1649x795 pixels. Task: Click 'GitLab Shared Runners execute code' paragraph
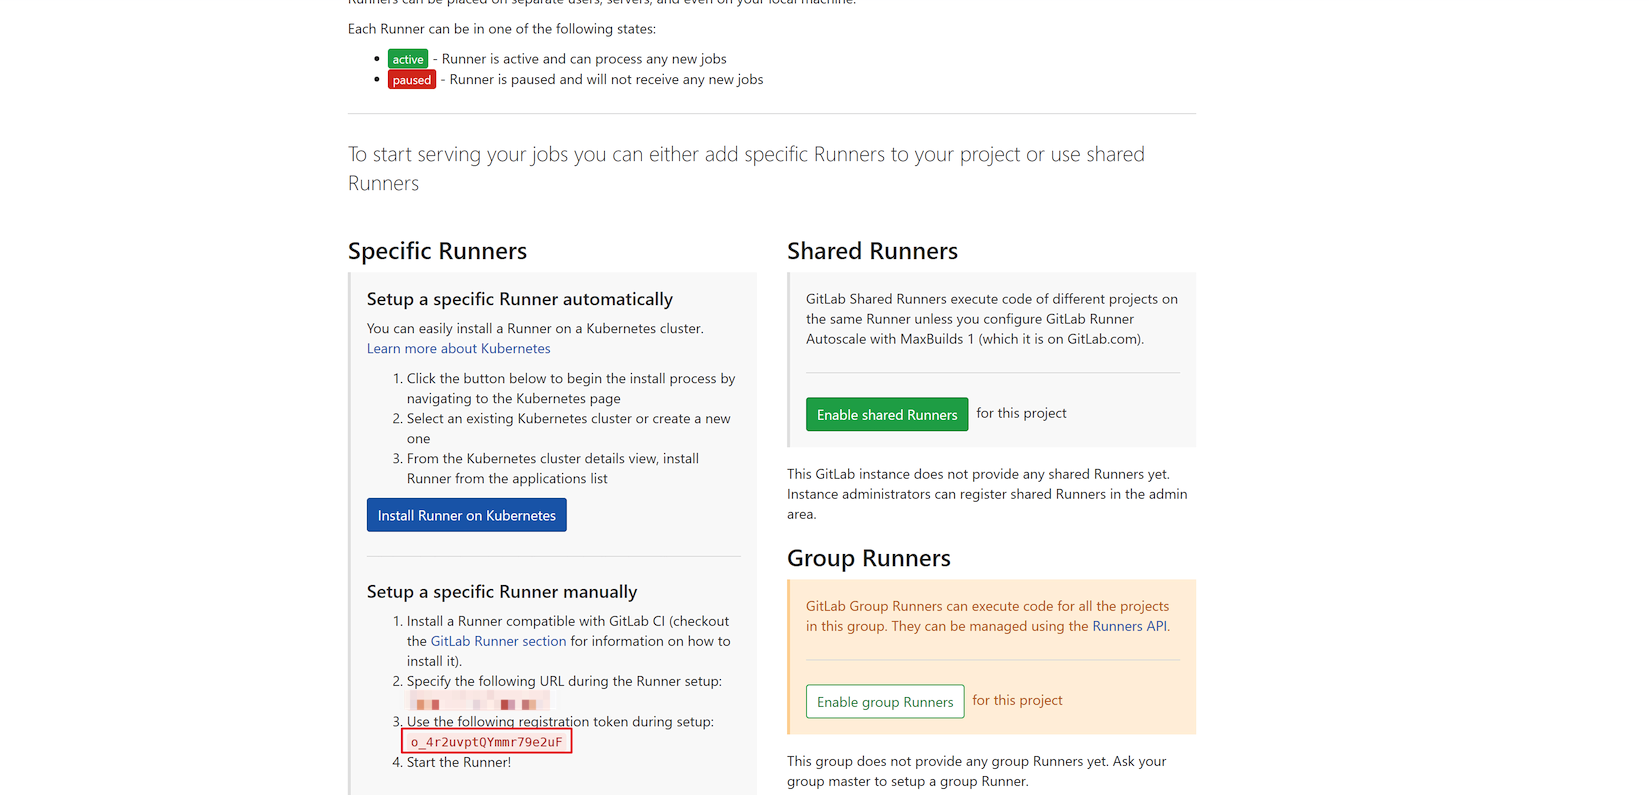coord(992,319)
